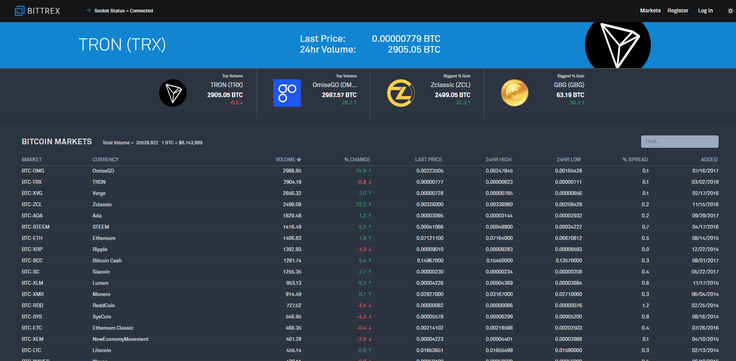Open the Markets menu
The width and height of the screenshot is (736, 361).
pyautogui.click(x=650, y=11)
